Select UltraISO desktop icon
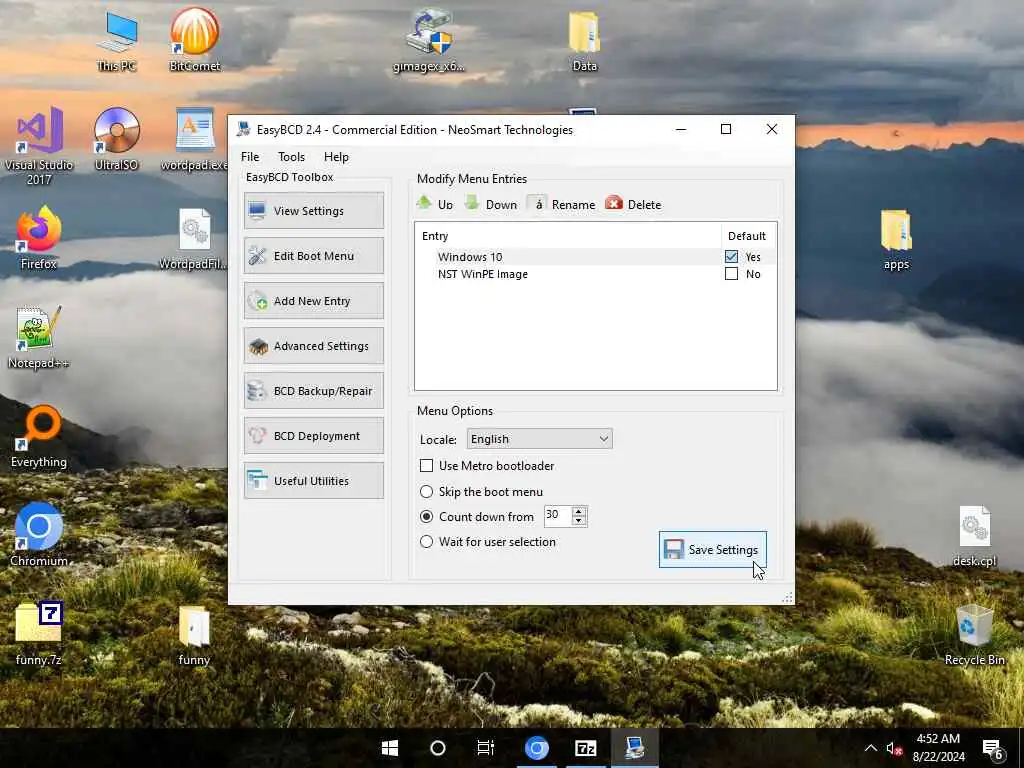This screenshot has height=768, width=1024. (x=116, y=140)
